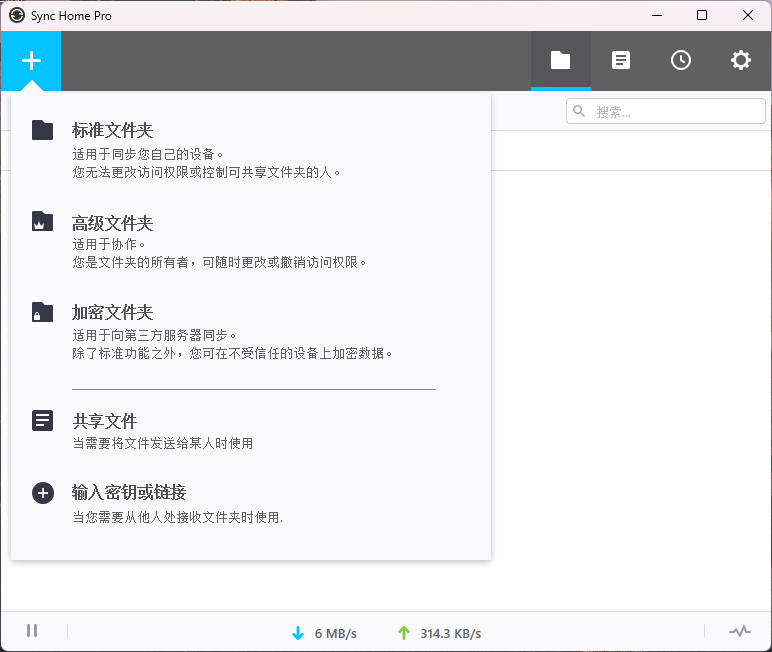772x652 pixels.
Task: Click the blue plus add button
Action: (x=31, y=61)
